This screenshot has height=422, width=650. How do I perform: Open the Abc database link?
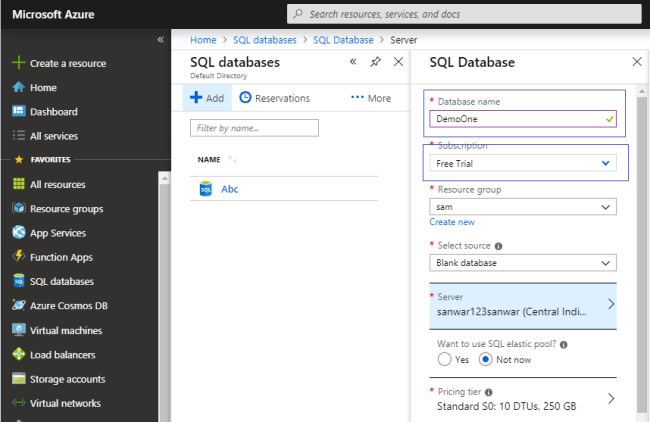point(230,189)
